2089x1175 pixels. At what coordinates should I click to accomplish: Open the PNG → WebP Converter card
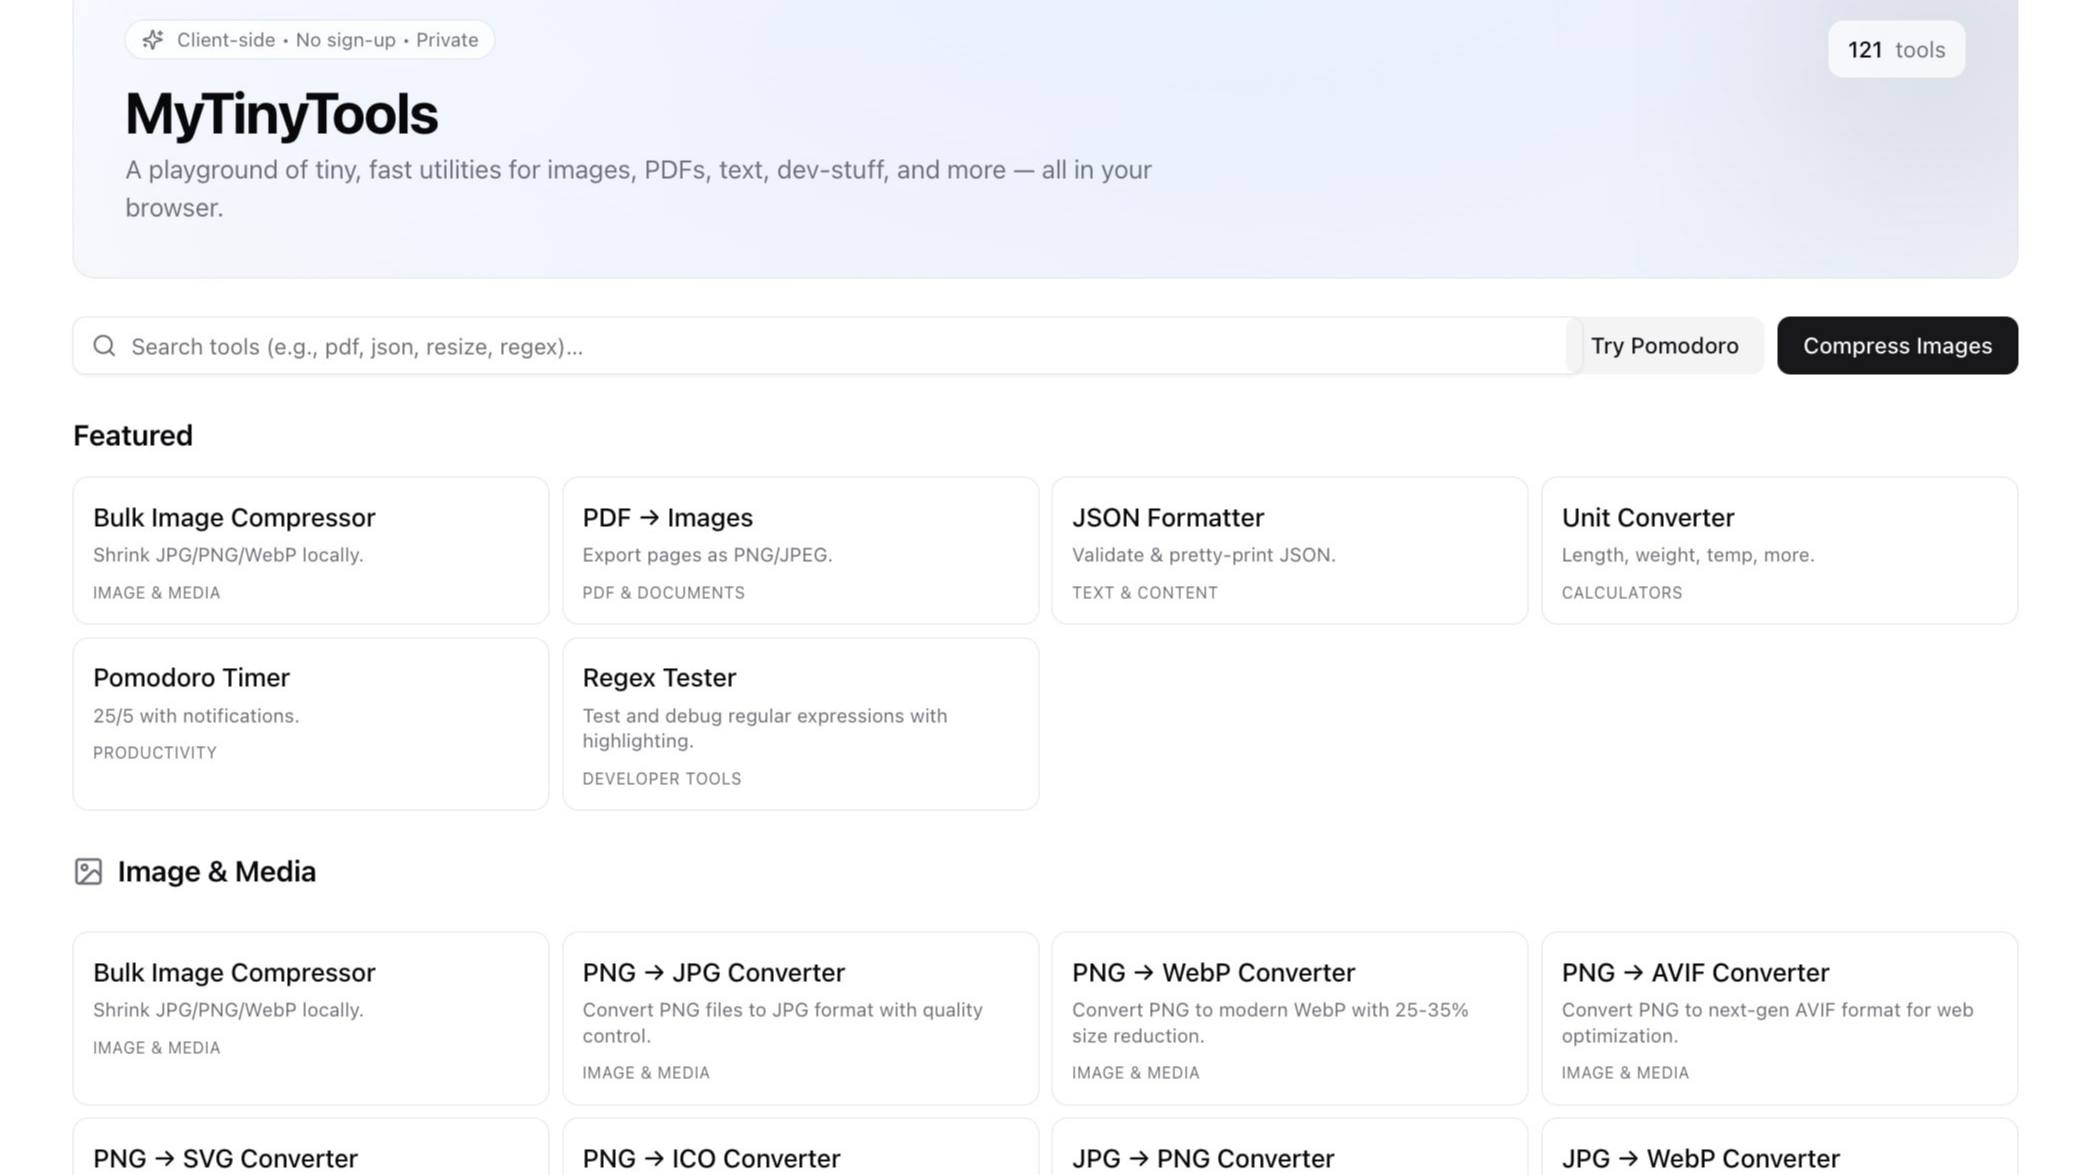click(x=1289, y=1019)
